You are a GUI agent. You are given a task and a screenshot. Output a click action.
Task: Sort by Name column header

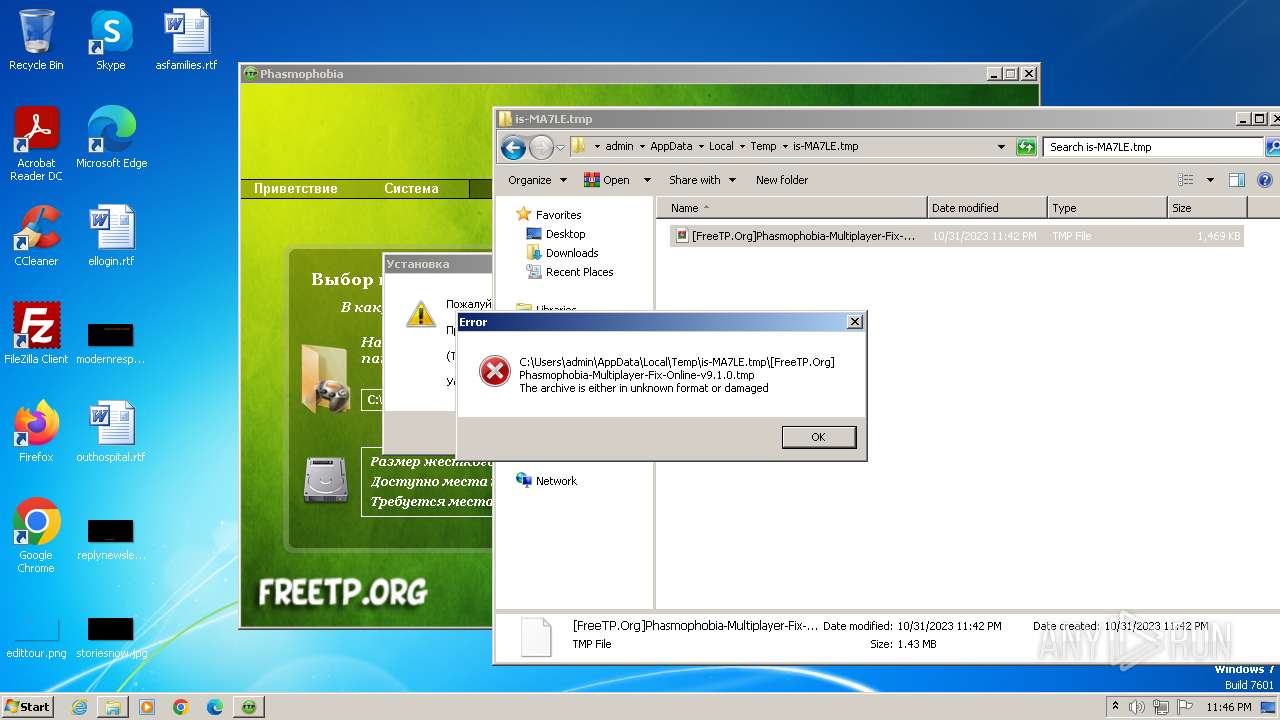793,208
